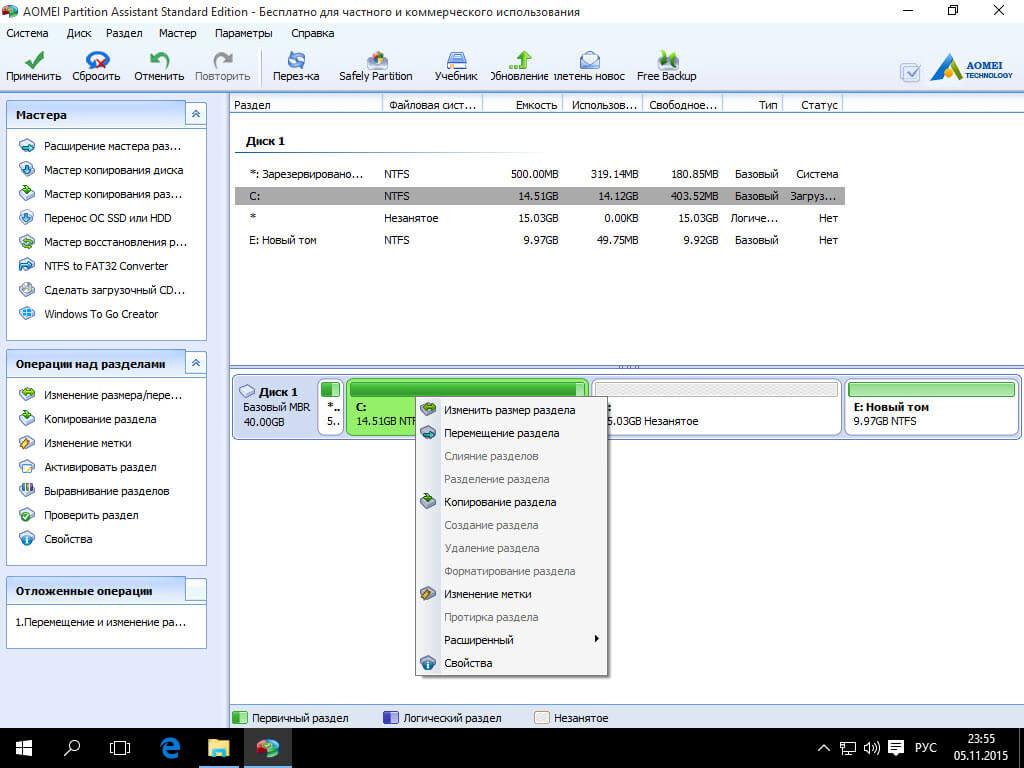Choose Изменить размер раздела in context menu
The height and width of the screenshot is (768, 1024).
point(511,410)
